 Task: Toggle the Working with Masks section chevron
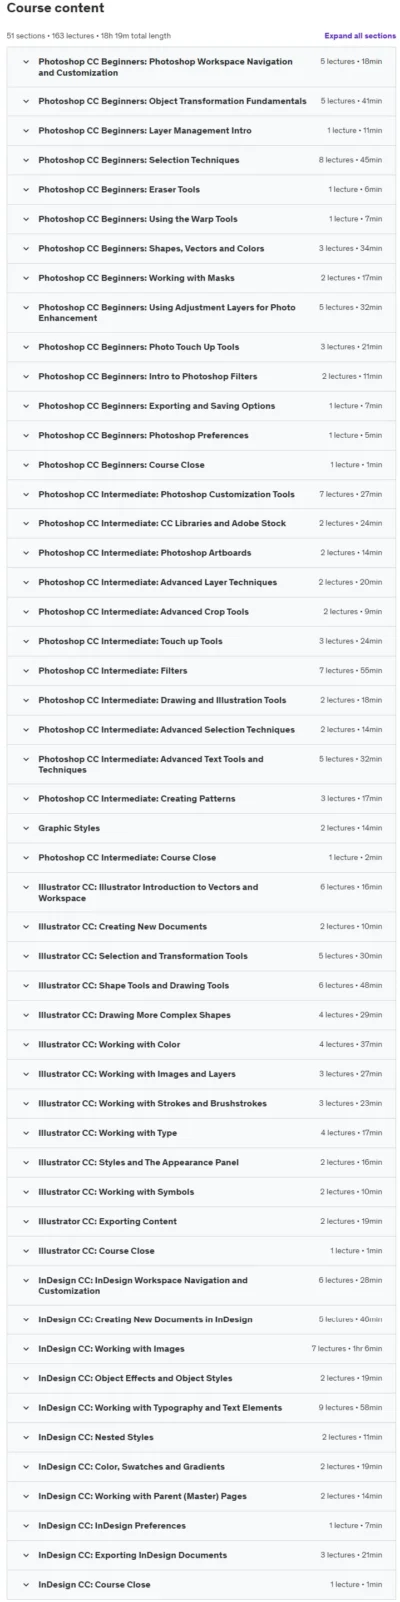[x=27, y=278]
